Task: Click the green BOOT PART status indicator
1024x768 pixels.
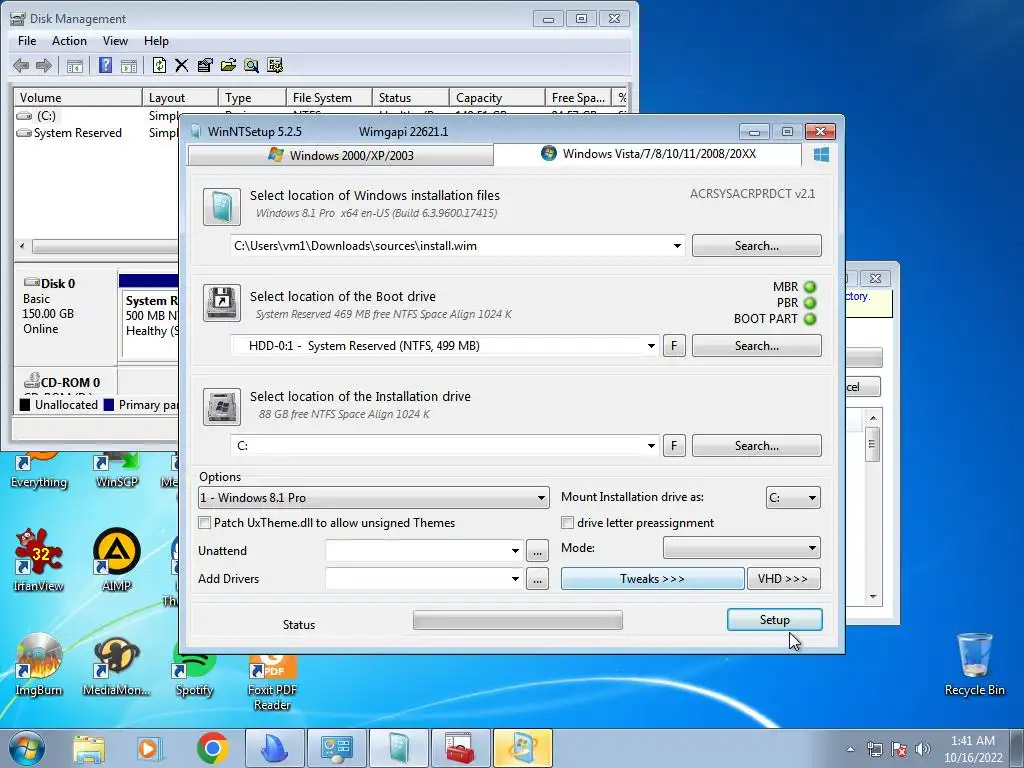Action: (810, 319)
